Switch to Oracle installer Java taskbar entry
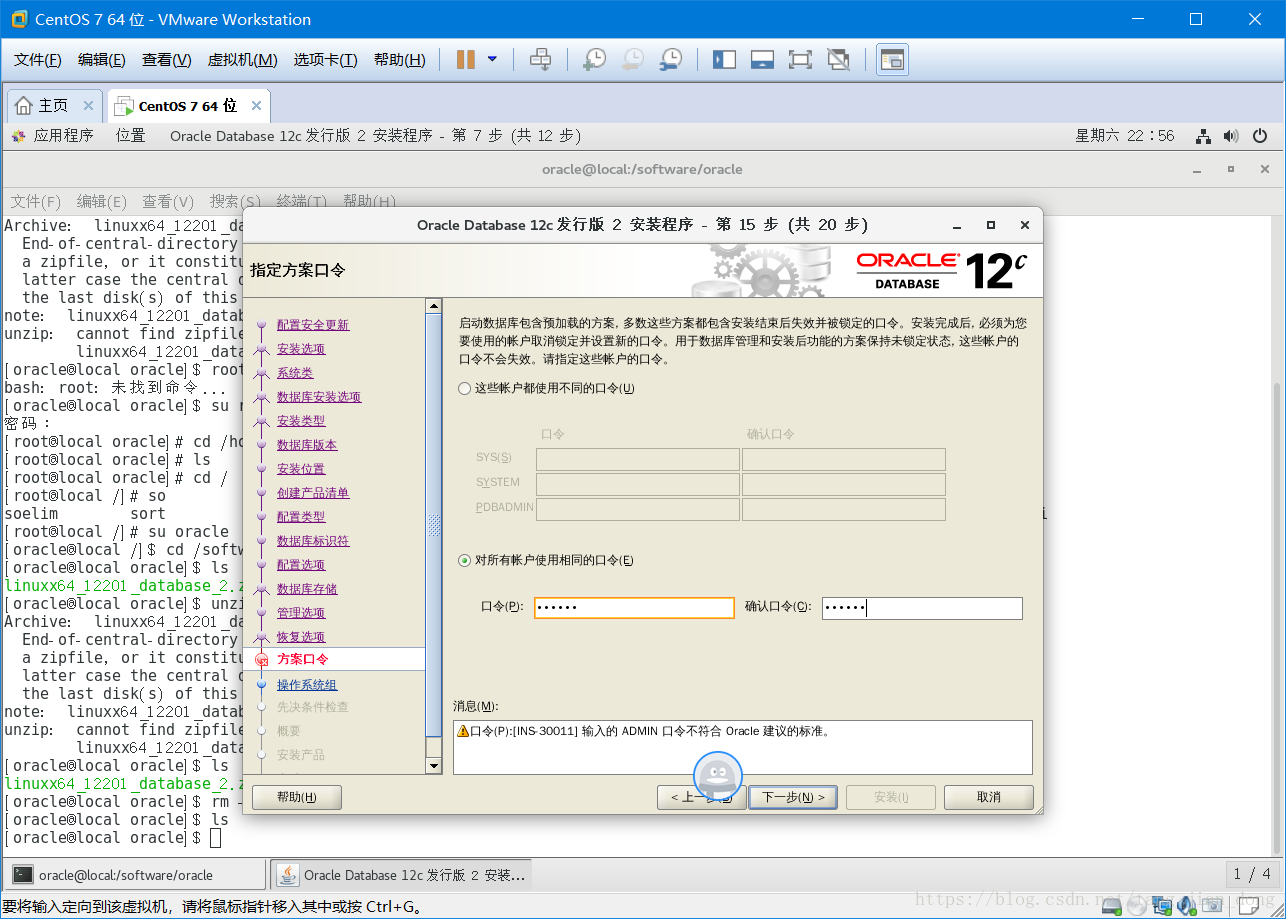This screenshot has width=1286, height=919. (x=402, y=875)
